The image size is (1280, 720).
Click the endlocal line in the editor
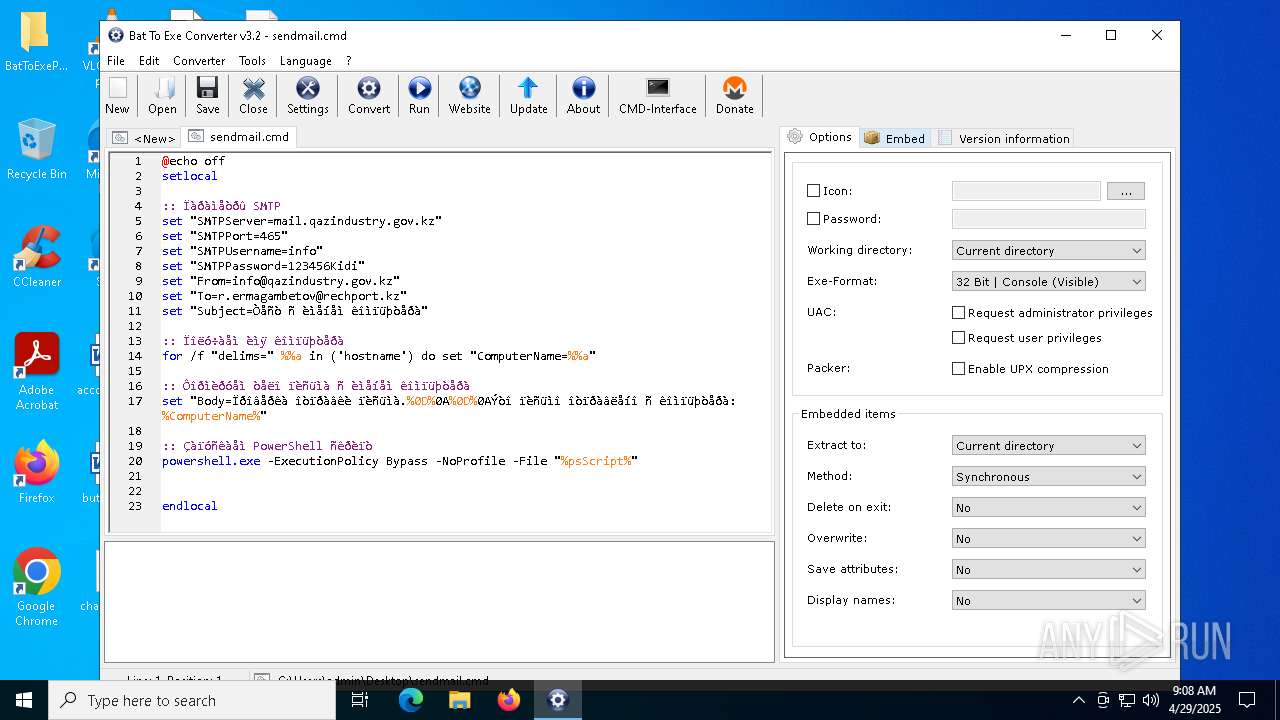[189, 506]
